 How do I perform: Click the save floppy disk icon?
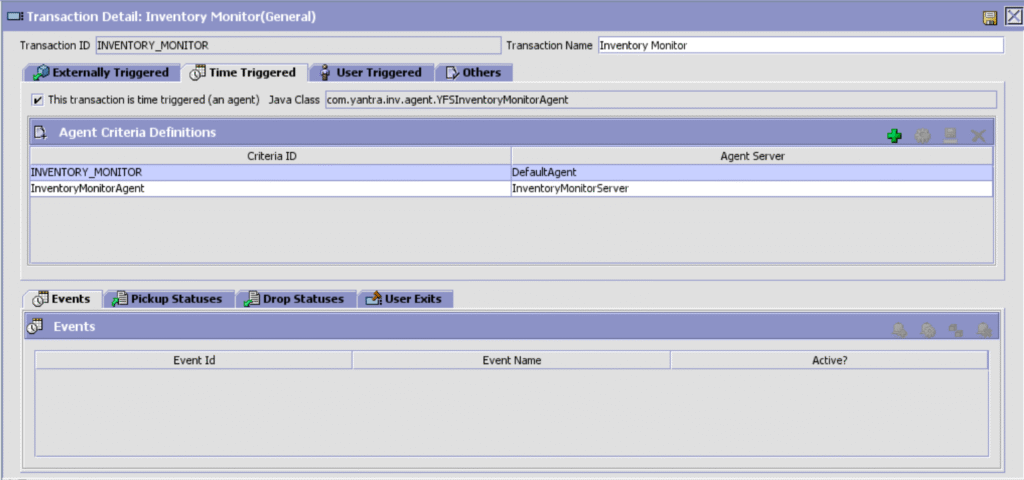989,17
